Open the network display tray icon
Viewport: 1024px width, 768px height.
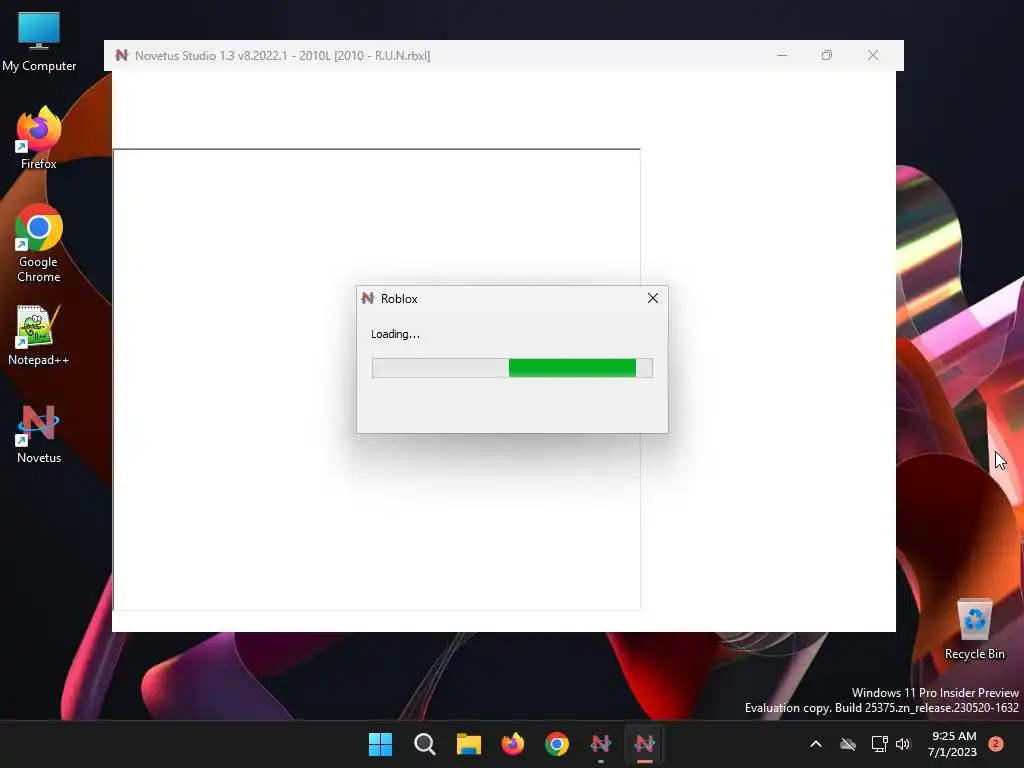(x=879, y=744)
